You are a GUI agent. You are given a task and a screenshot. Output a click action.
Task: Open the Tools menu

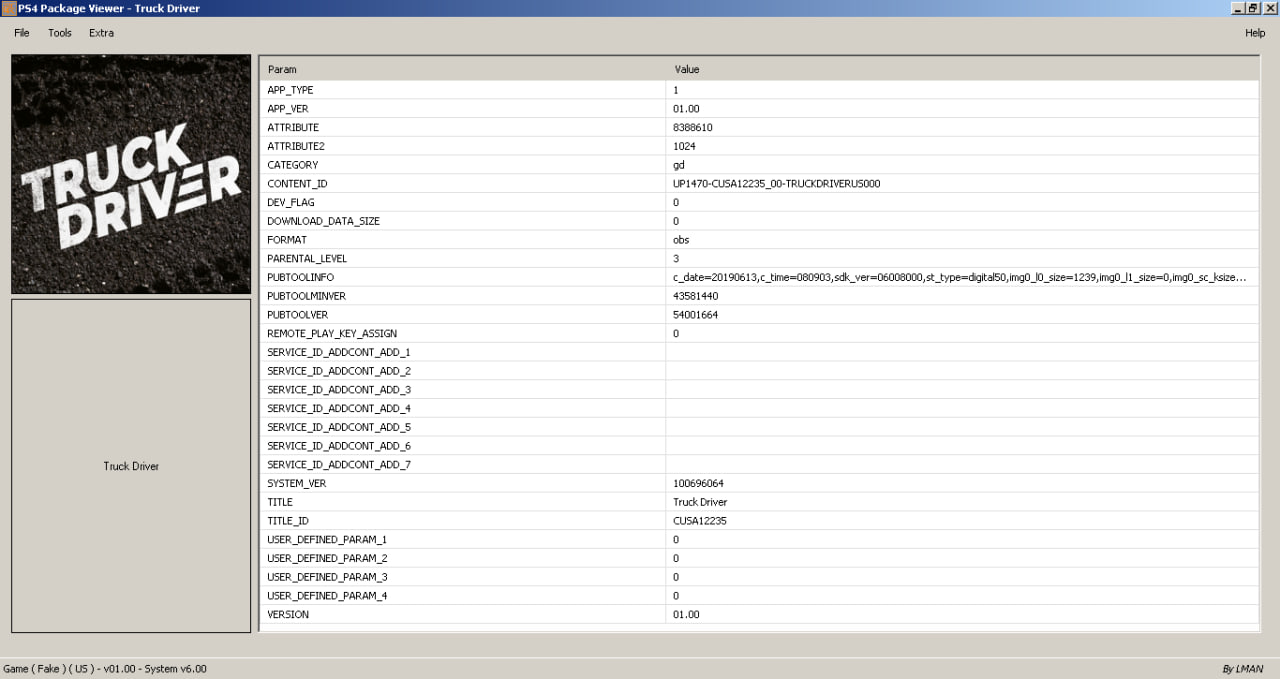pos(60,33)
